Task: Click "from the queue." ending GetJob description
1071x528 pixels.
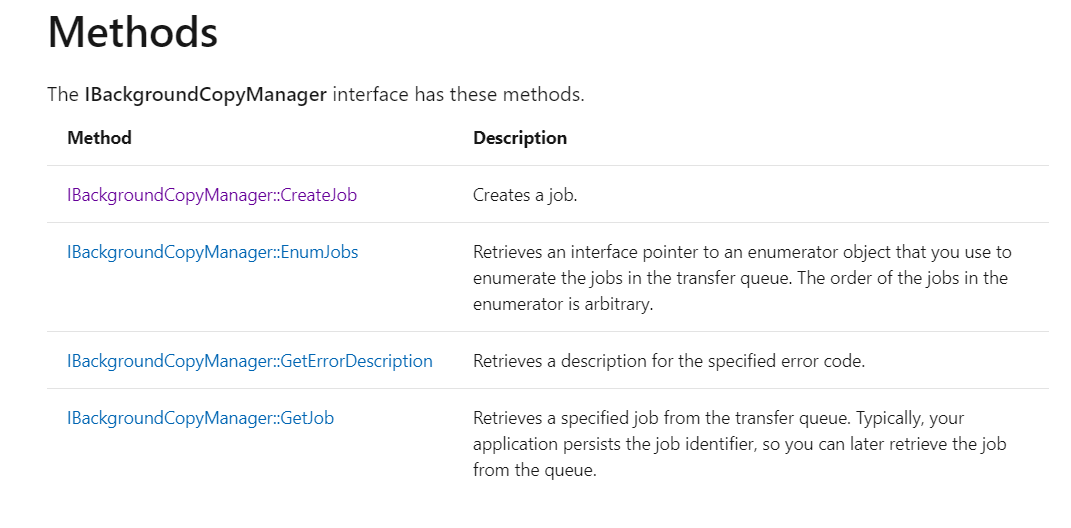Action: point(535,470)
